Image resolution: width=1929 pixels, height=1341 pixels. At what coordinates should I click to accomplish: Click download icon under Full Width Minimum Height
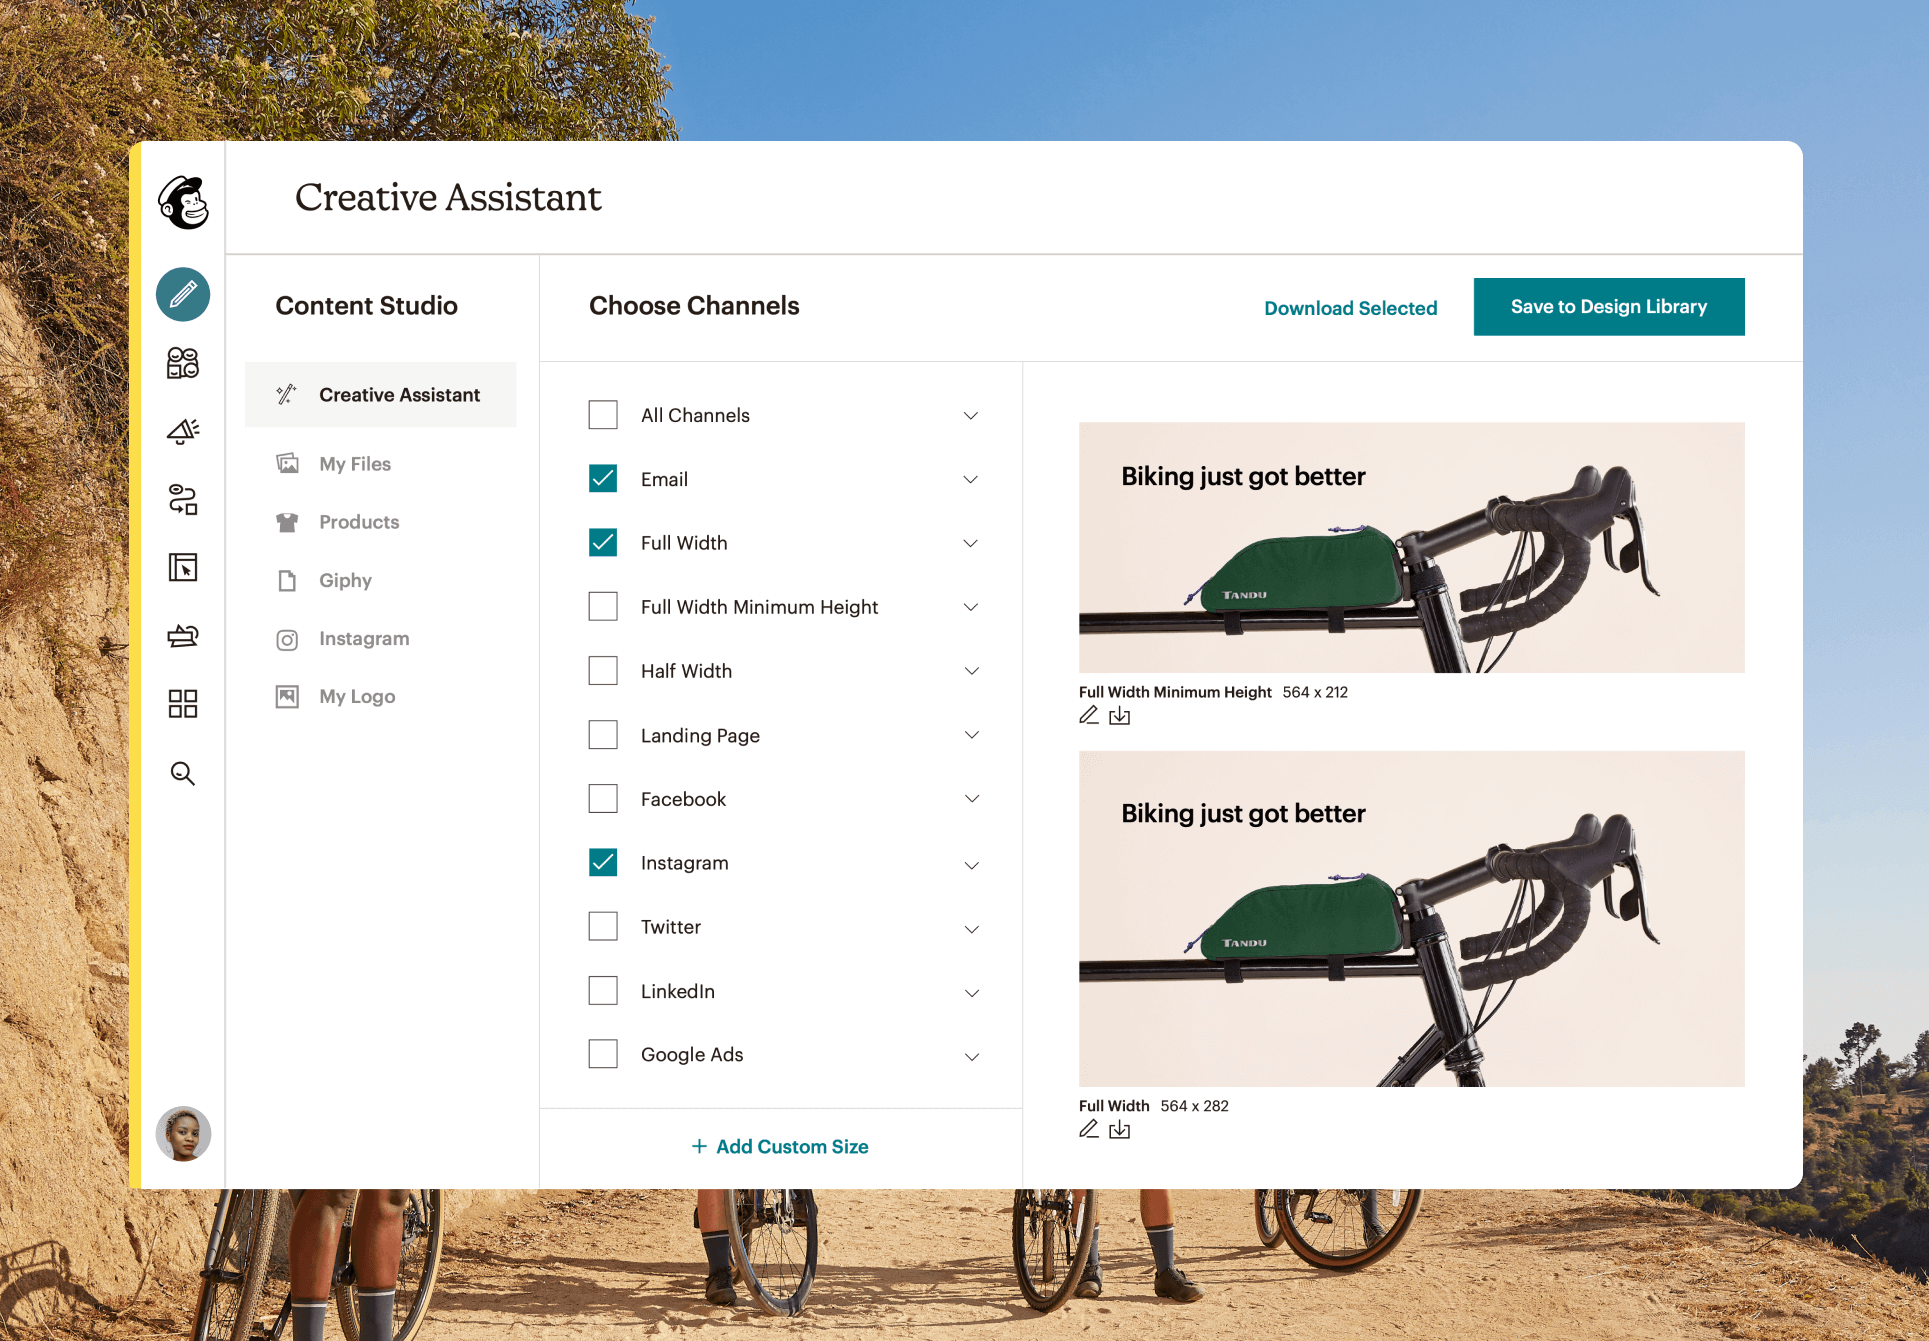1120,716
